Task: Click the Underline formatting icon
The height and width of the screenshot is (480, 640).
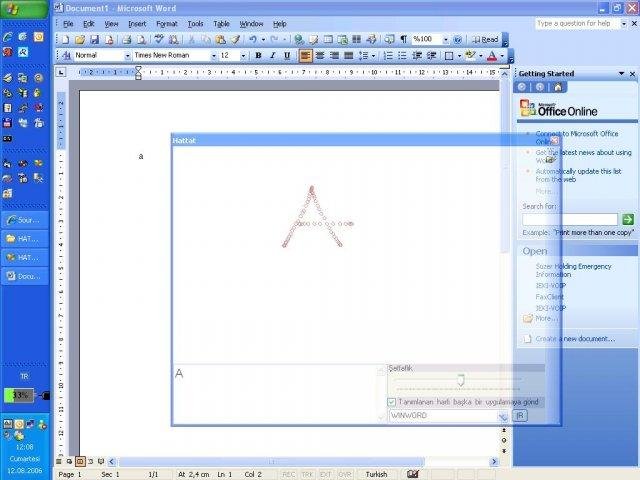Action: pos(287,56)
